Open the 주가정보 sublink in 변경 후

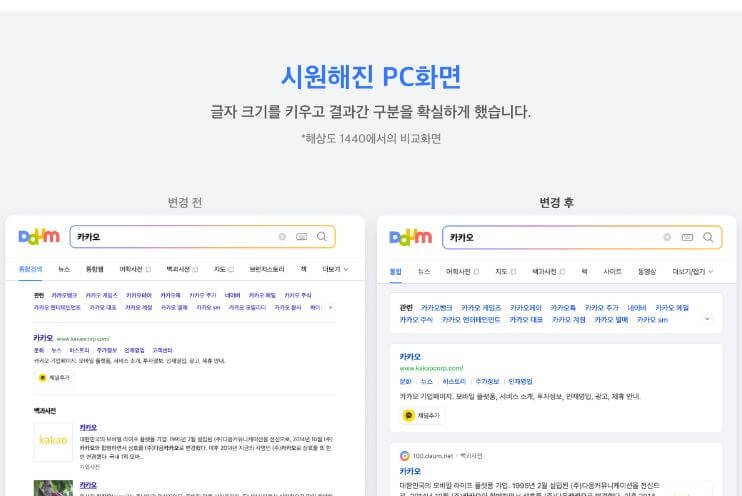tap(487, 381)
